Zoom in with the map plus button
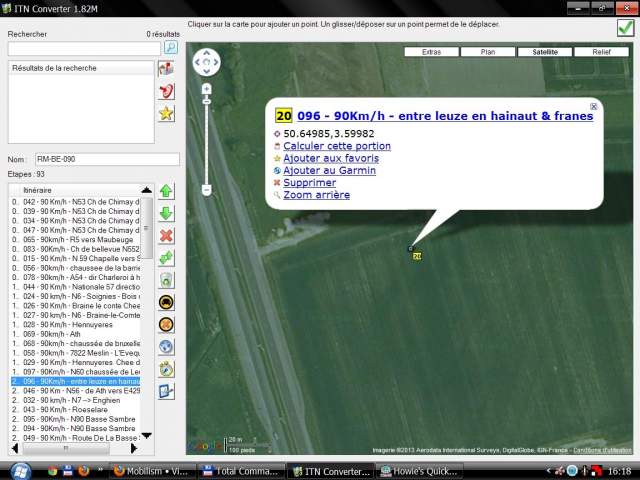This screenshot has width=640, height=480. (206, 89)
